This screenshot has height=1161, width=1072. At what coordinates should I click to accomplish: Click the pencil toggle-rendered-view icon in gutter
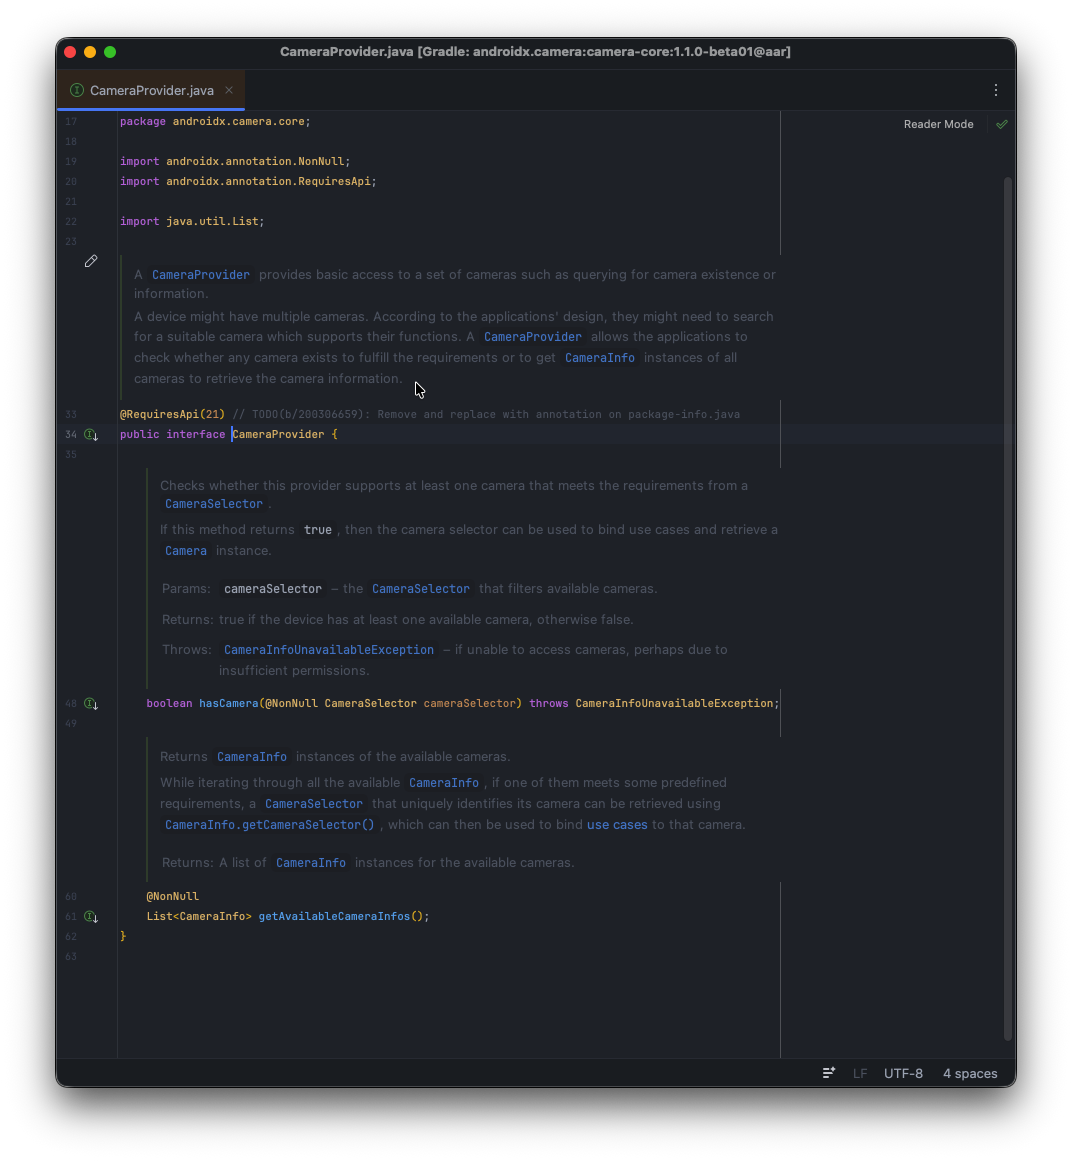click(x=91, y=261)
